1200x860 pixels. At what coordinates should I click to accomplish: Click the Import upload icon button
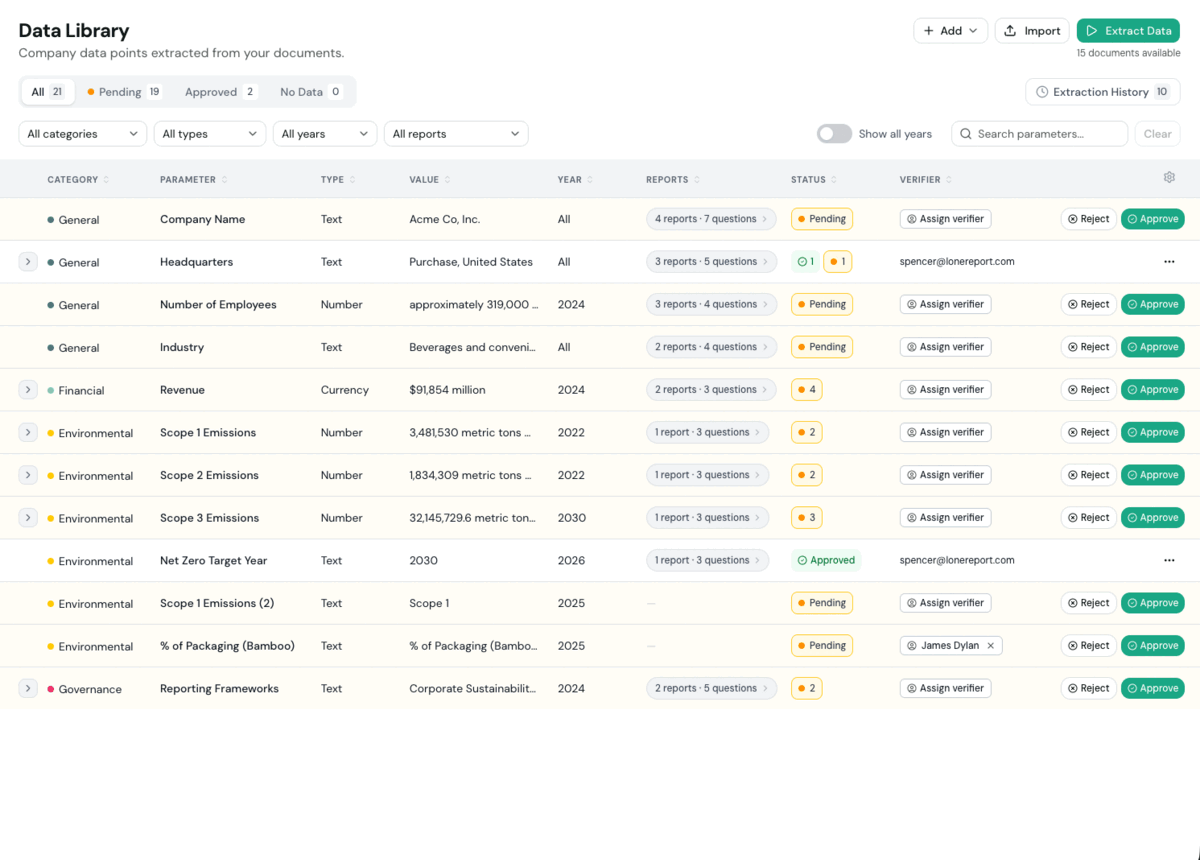[x=1032, y=31]
